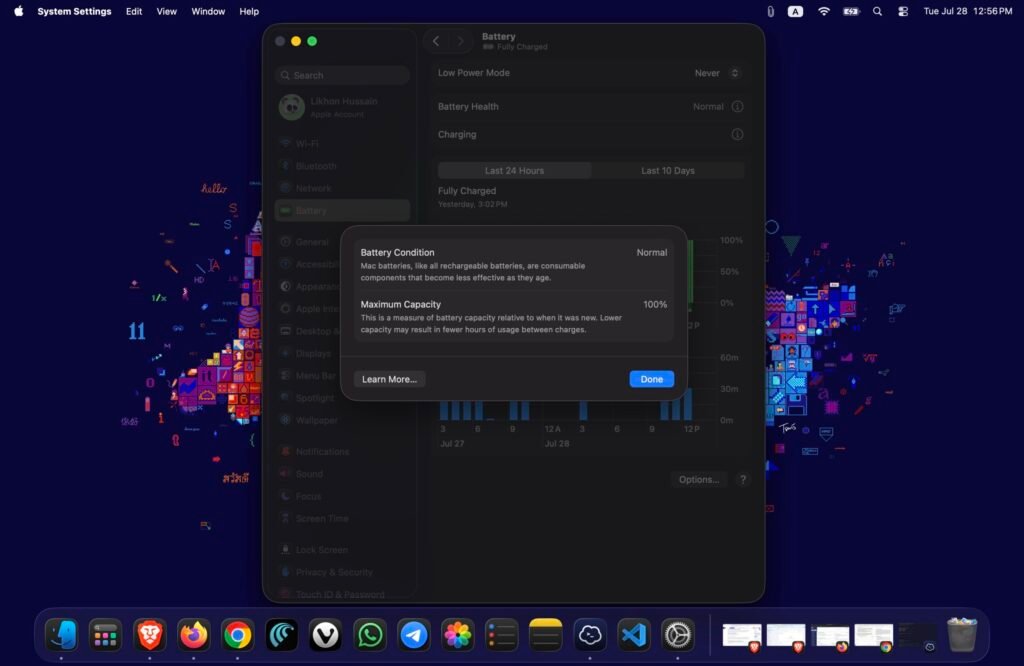
Task: Switch to the Last 10 Days segment
Action: (x=667, y=170)
